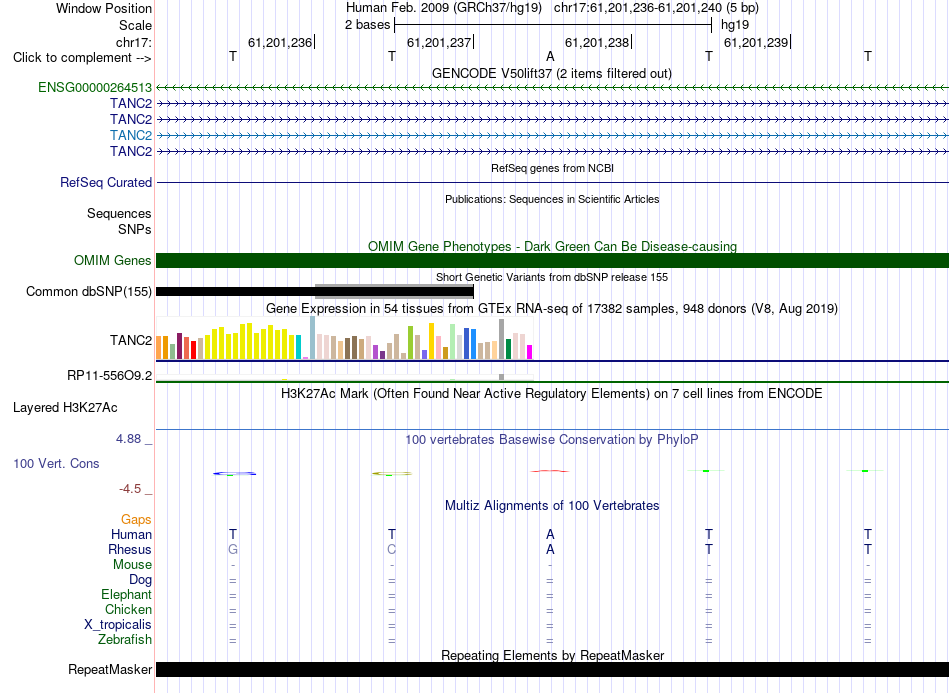This screenshot has width=950, height=693.
Task: Click the Publications 'Sequences' track label
Action: [x=119, y=213]
